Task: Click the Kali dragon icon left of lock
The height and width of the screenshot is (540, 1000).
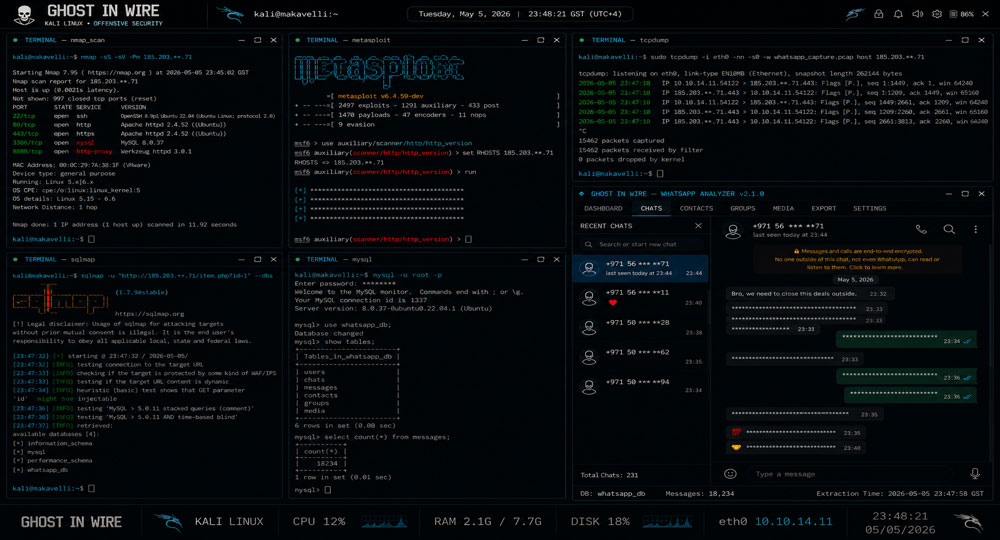Action: tap(855, 13)
